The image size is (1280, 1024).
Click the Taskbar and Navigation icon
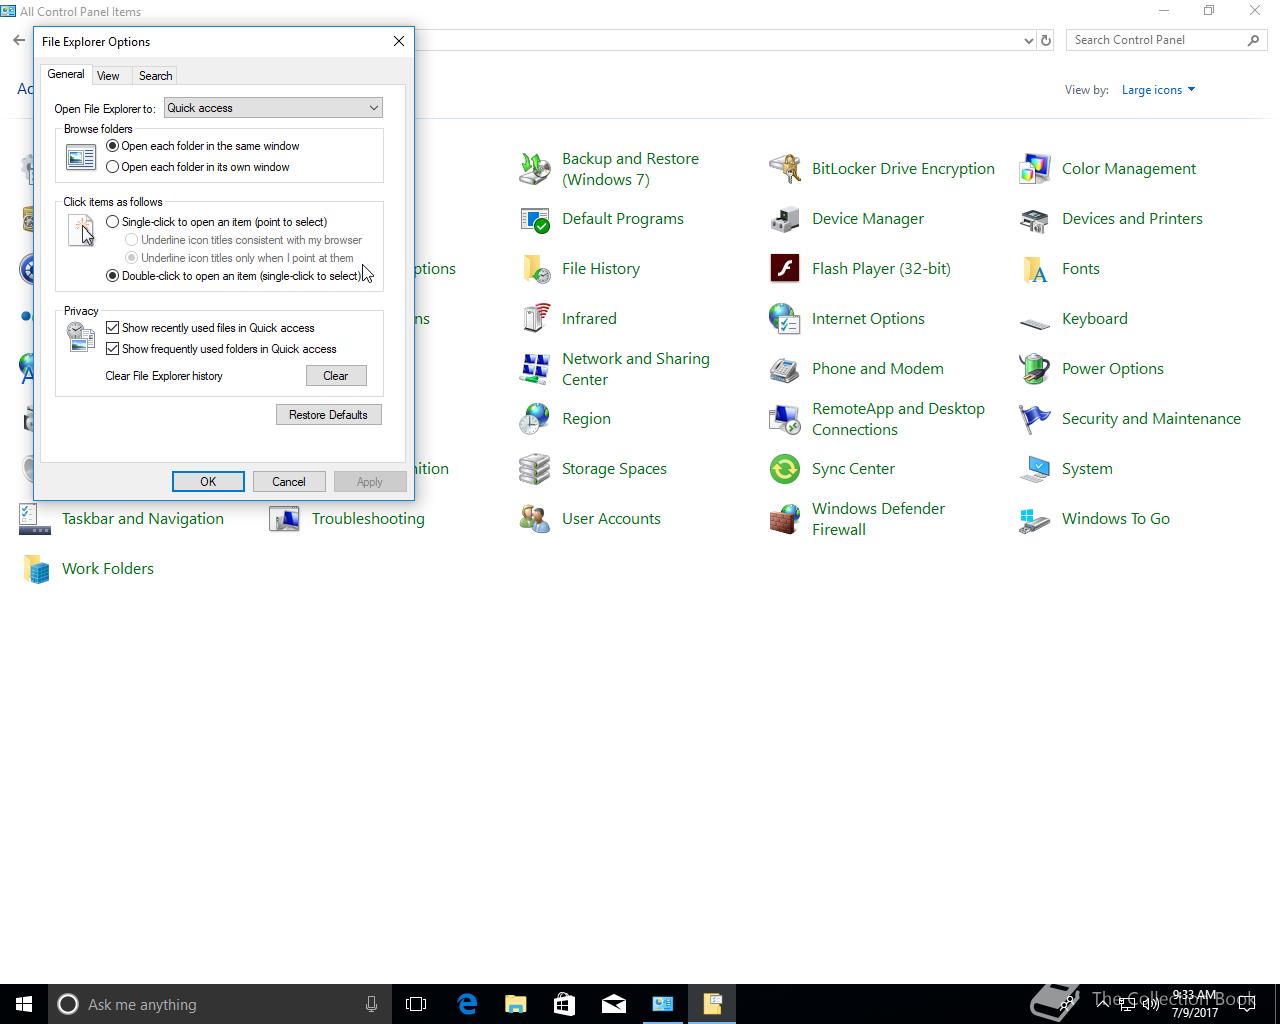pyautogui.click(x=35, y=519)
